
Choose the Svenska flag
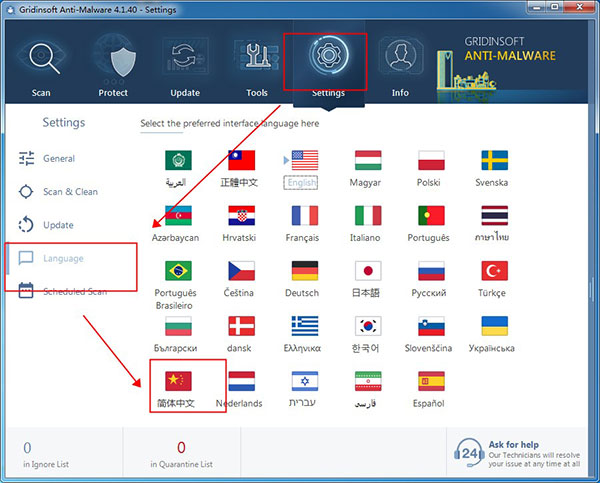(x=494, y=160)
